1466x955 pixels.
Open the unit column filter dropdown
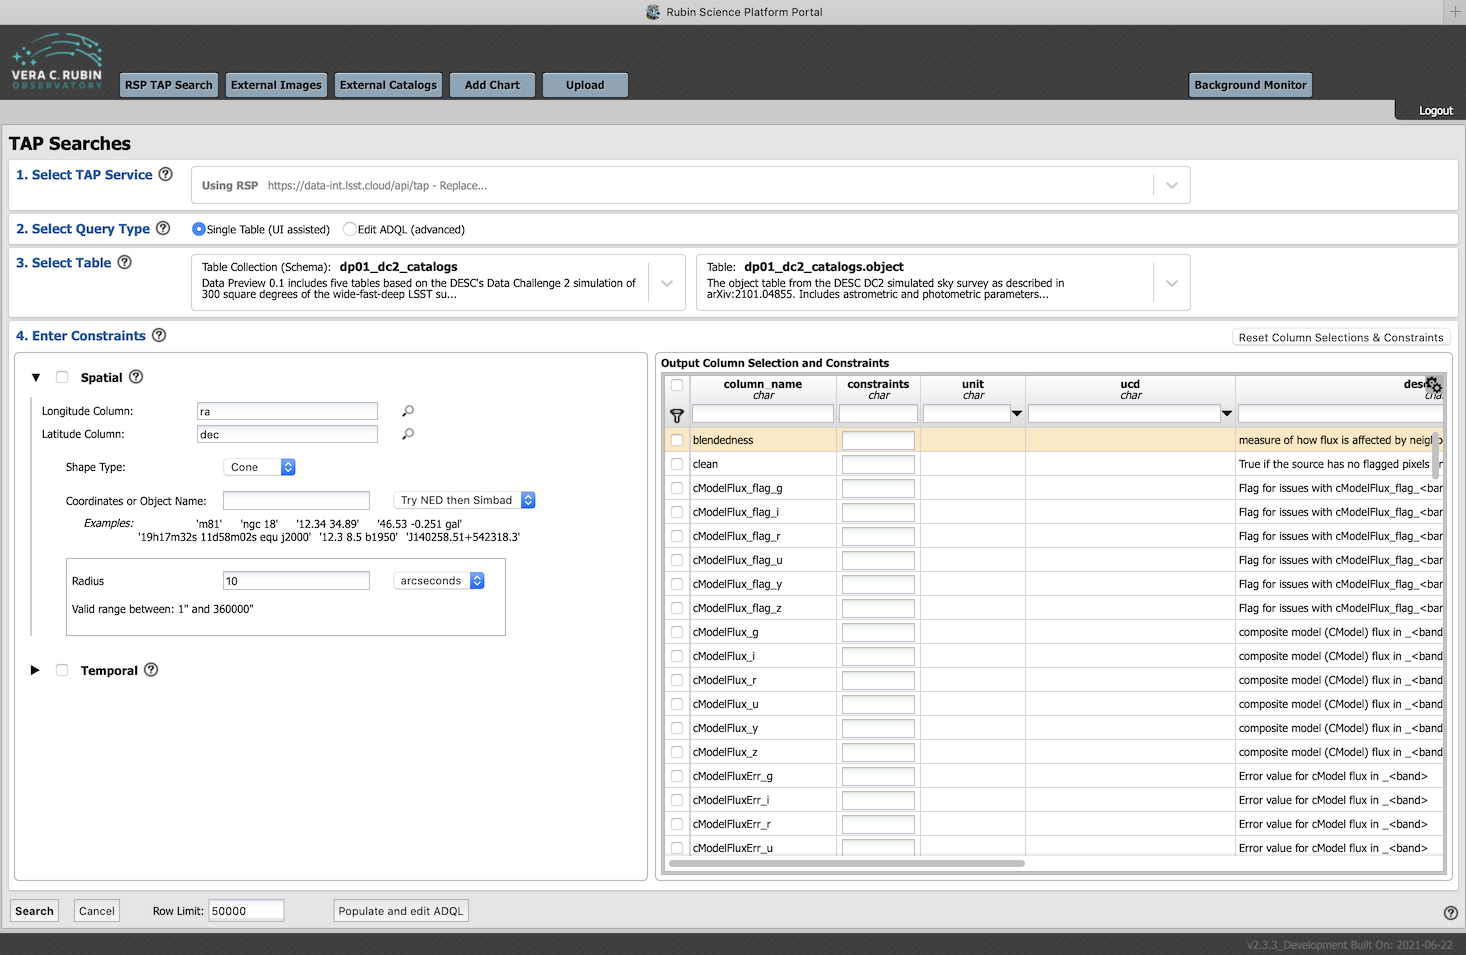click(1017, 414)
